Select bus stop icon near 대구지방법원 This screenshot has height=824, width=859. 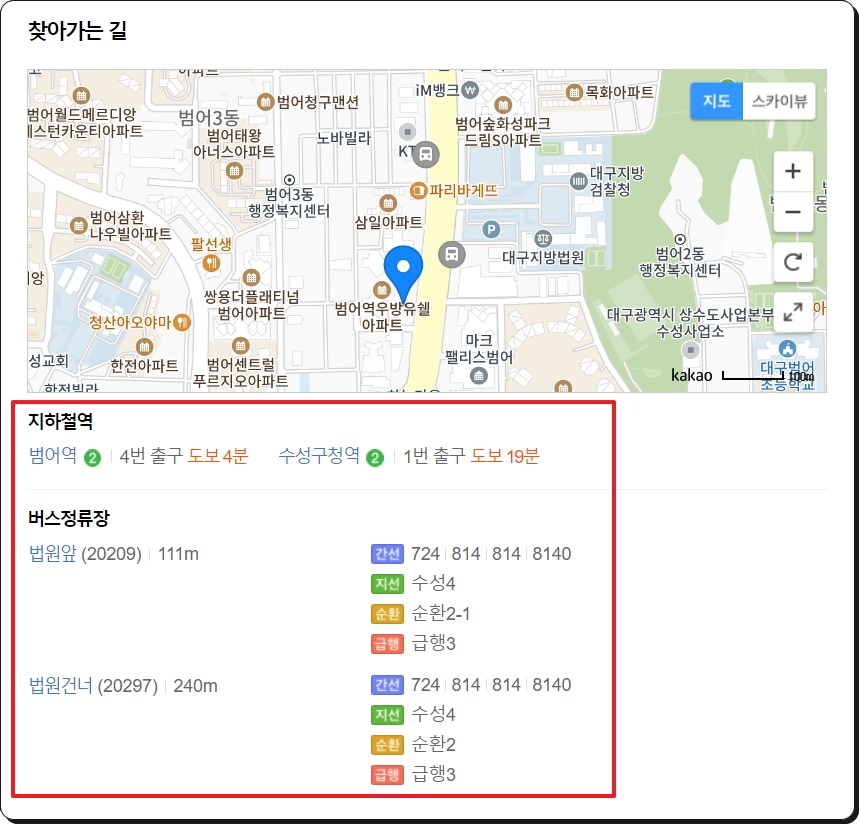(x=452, y=255)
